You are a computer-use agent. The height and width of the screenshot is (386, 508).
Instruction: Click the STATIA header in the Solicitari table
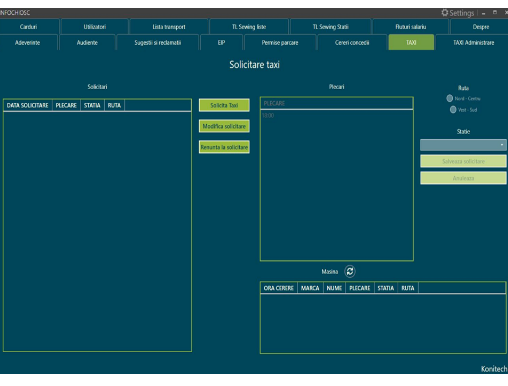click(x=92, y=105)
